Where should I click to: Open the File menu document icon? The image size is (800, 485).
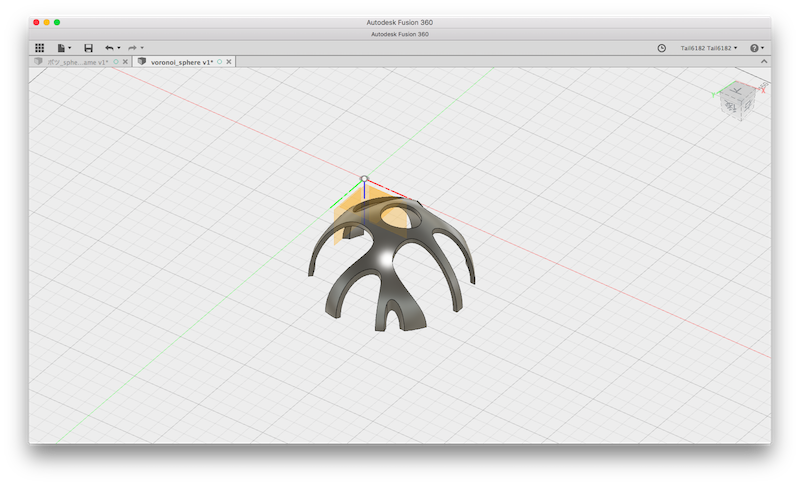[61, 48]
